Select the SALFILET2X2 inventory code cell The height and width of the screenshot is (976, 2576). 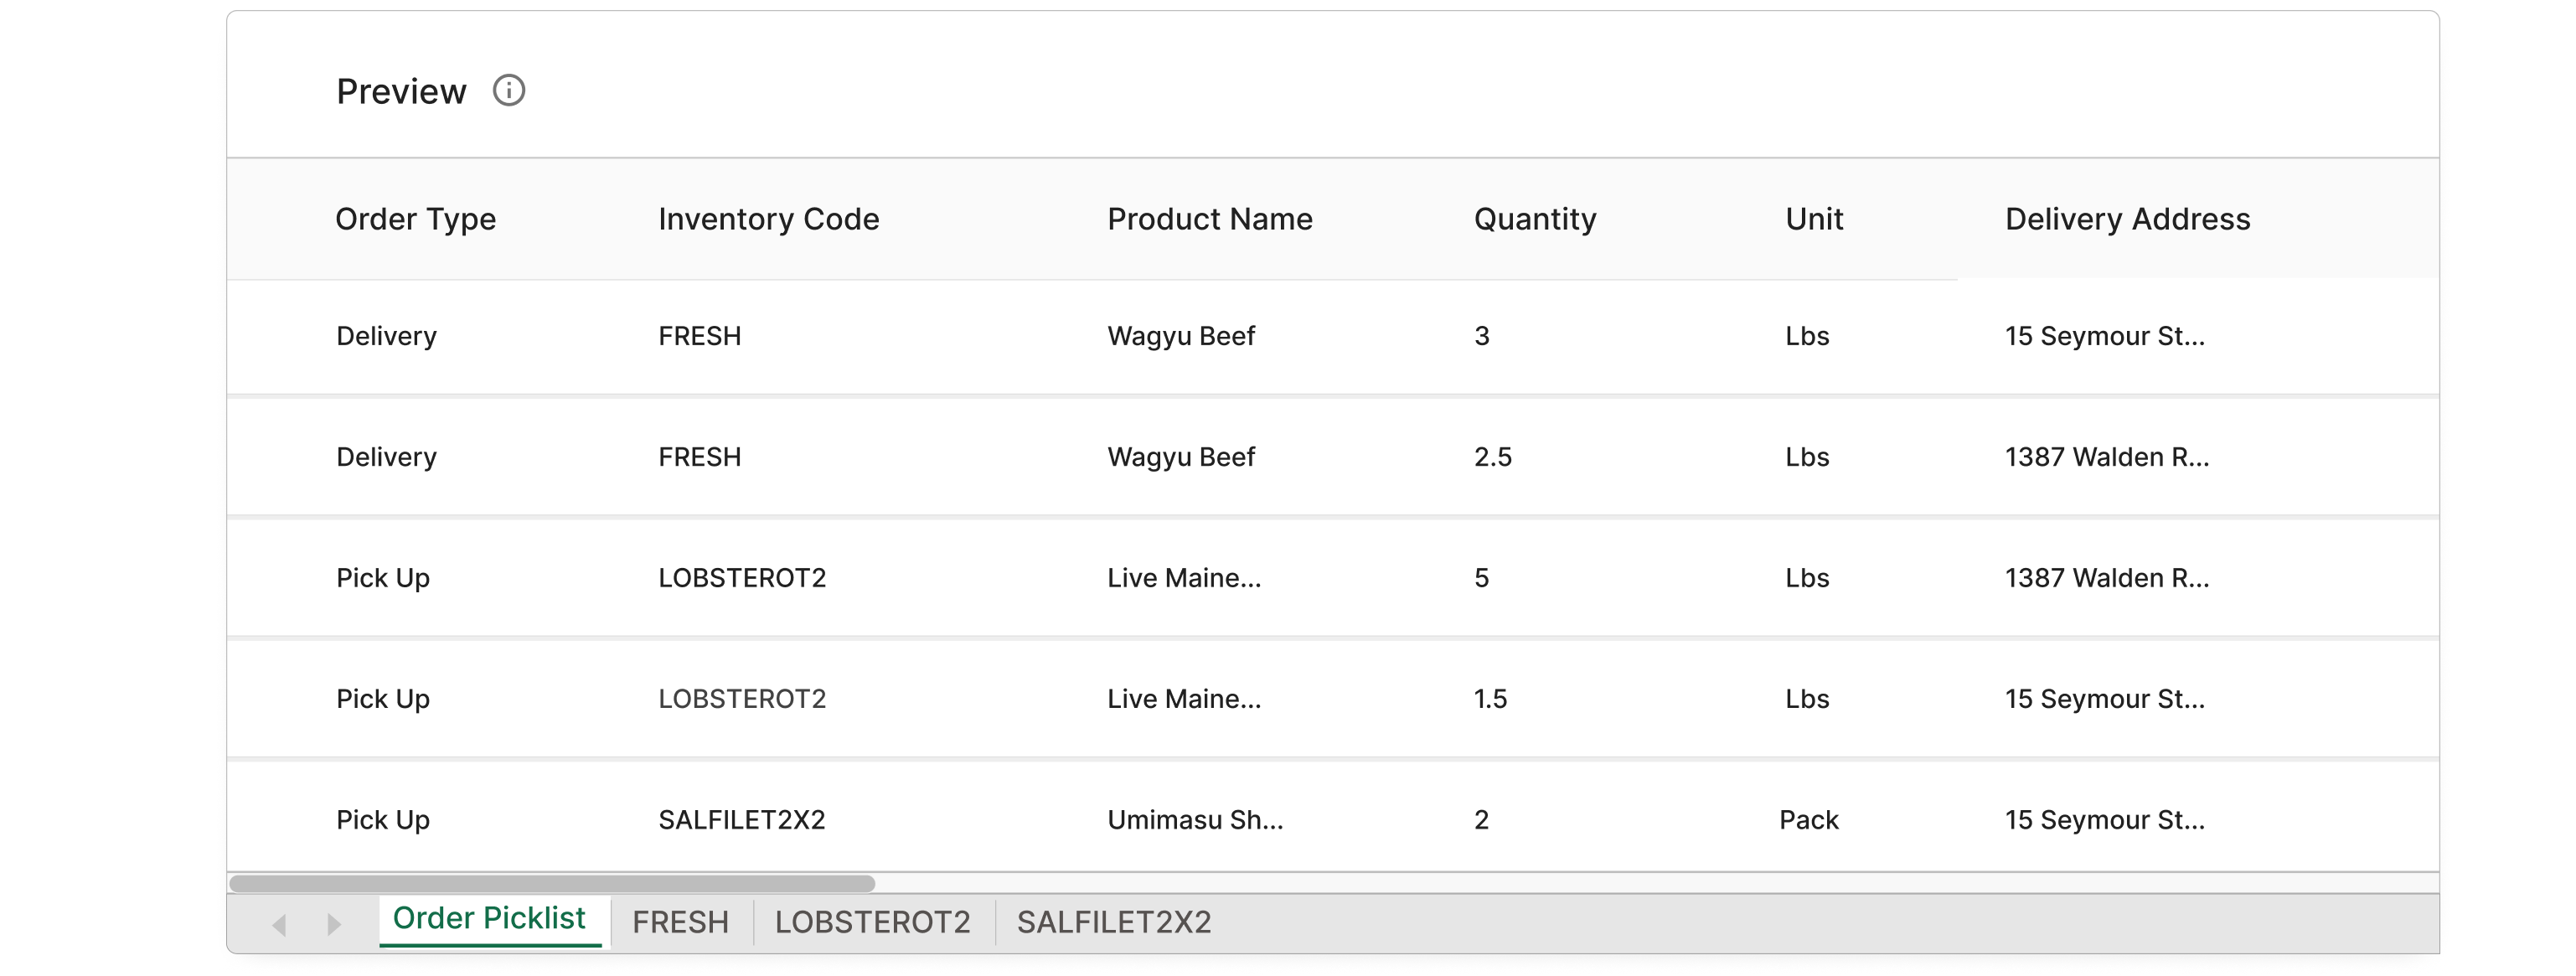[x=742, y=820]
